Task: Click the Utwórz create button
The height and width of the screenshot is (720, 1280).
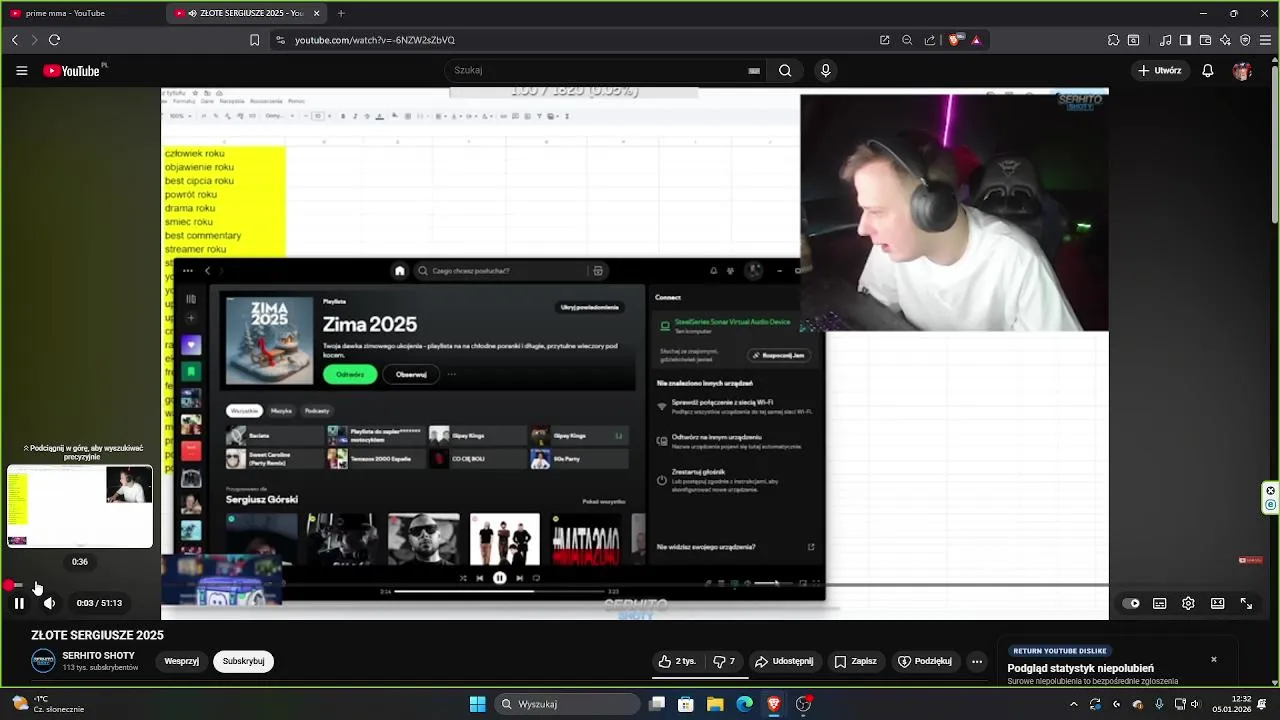Action: (1159, 71)
